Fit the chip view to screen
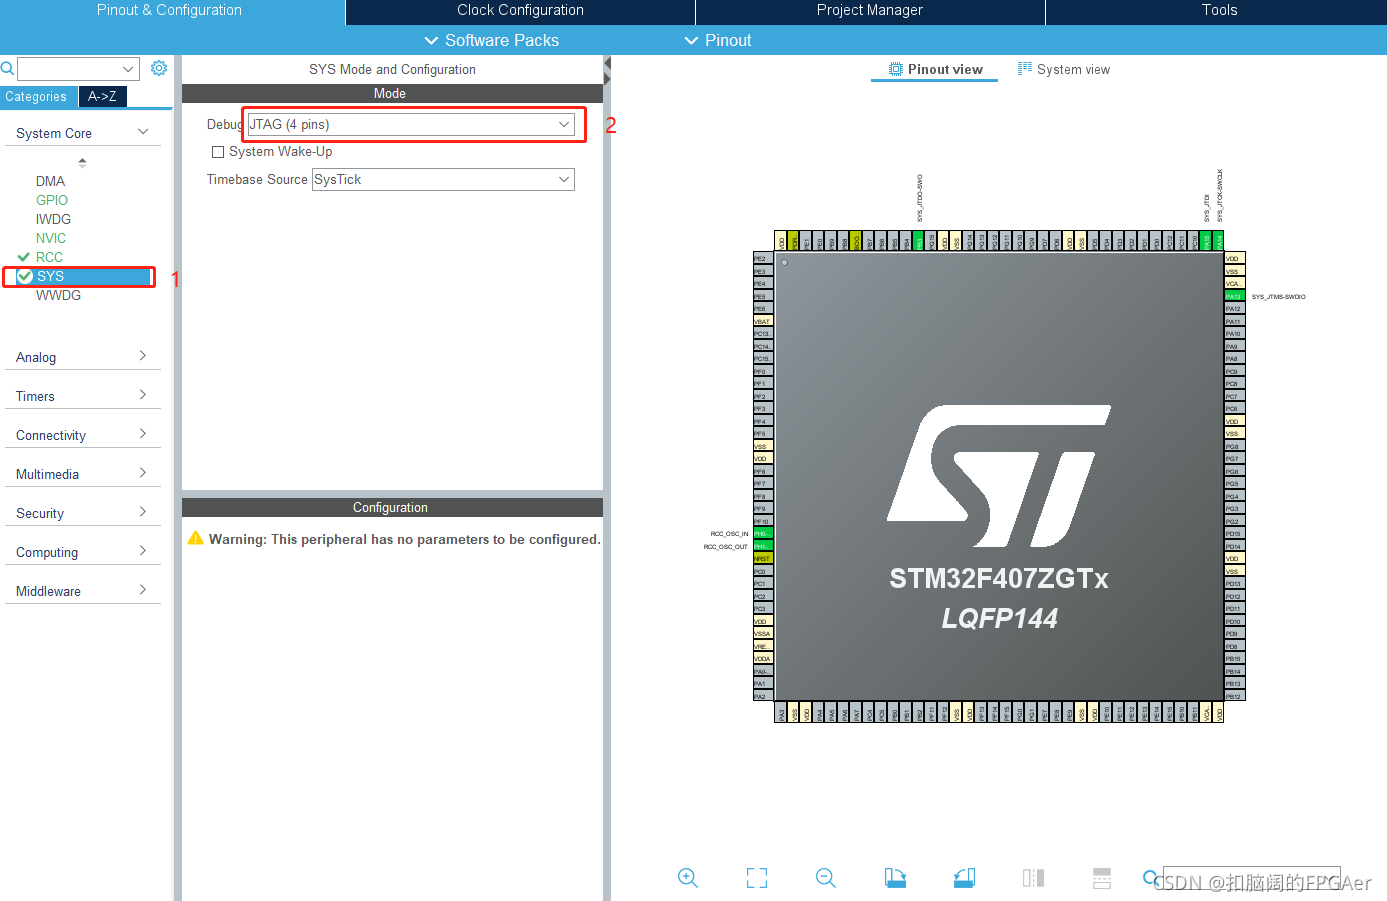This screenshot has height=901, width=1387. click(x=757, y=878)
